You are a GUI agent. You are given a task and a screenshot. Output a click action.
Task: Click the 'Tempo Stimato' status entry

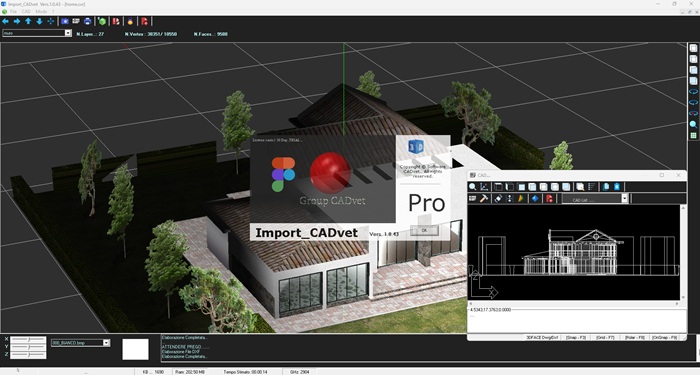pos(246,371)
